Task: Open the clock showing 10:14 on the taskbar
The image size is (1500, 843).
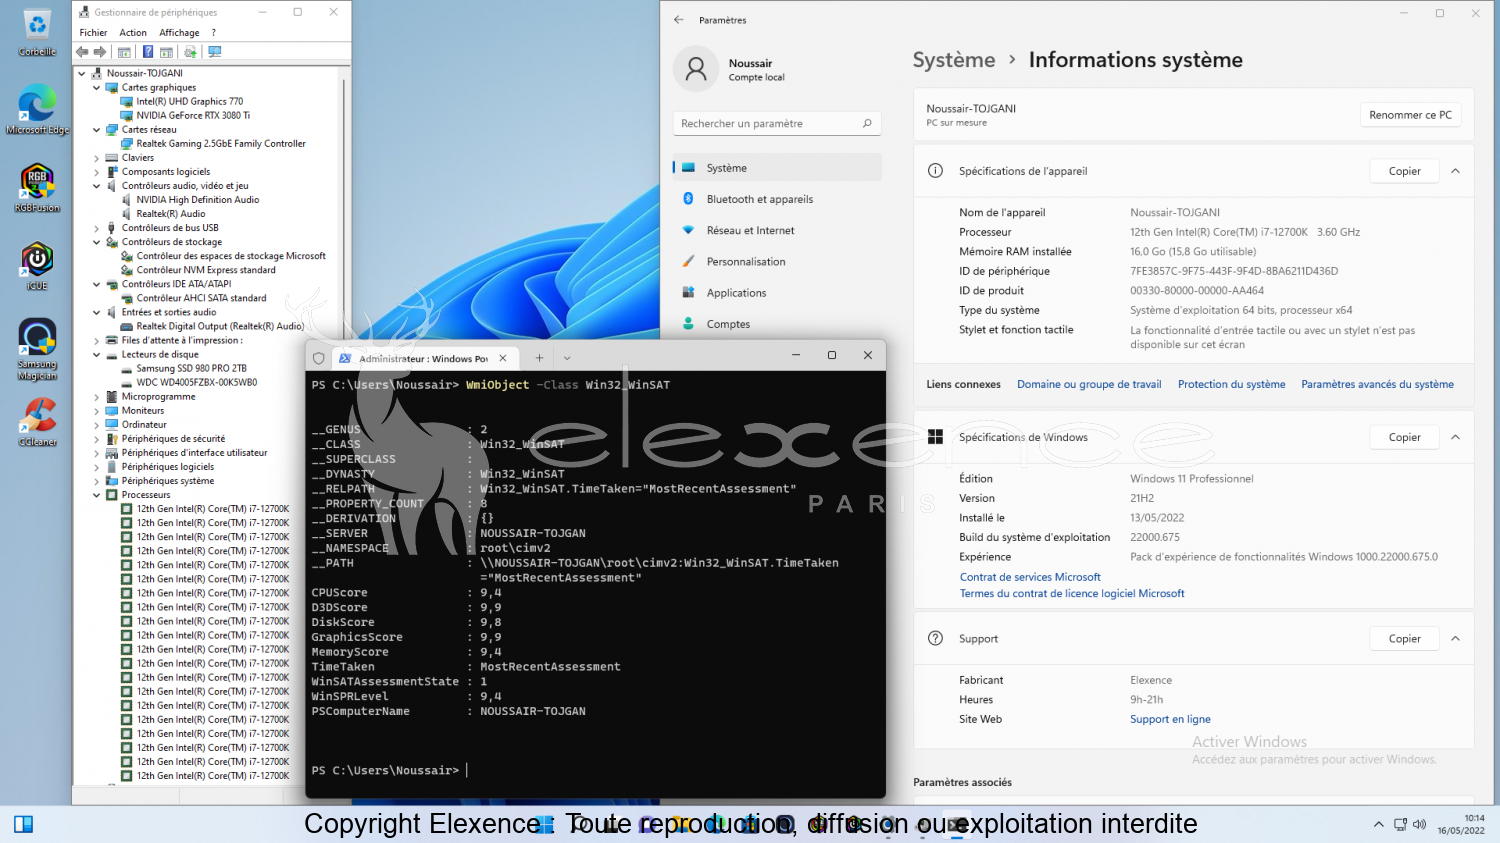Action: pyautogui.click(x=1461, y=824)
